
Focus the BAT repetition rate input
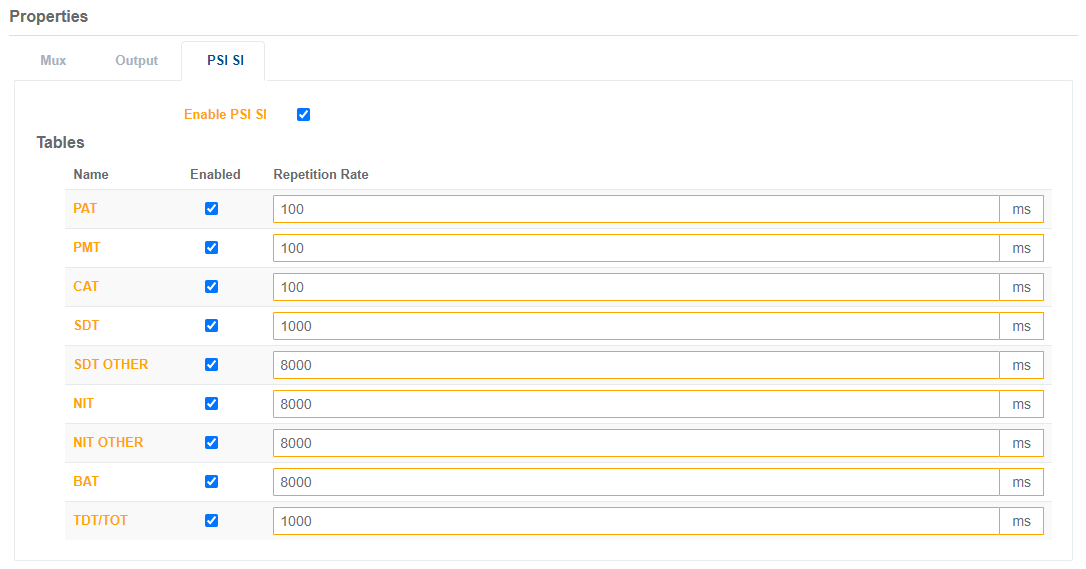[635, 482]
